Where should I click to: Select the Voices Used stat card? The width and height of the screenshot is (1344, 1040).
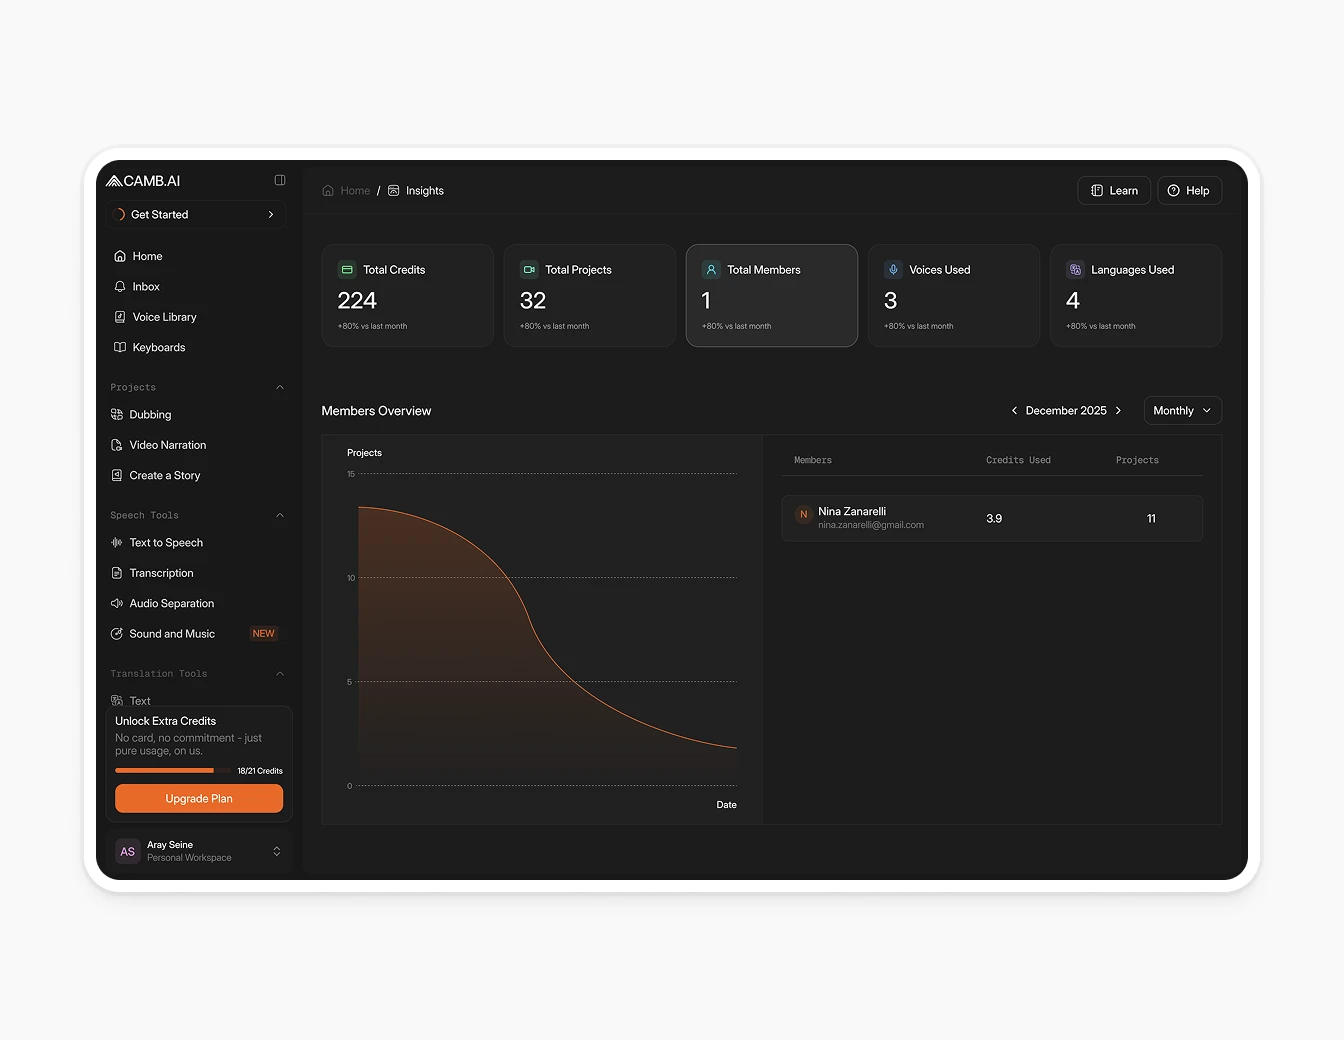(953, 295)
